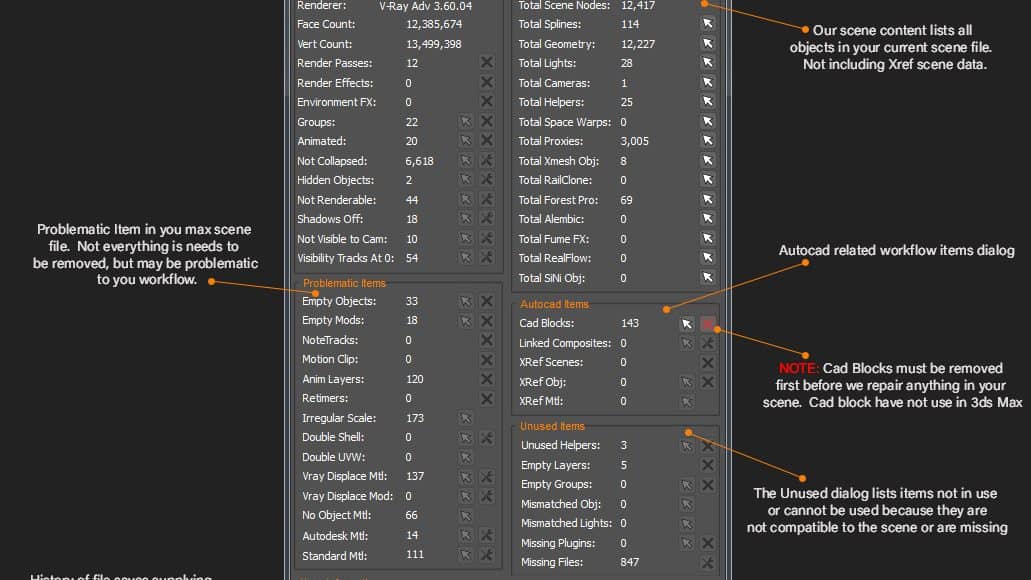Select scene cameras via Total Cameras arrow

pos(708,83)
